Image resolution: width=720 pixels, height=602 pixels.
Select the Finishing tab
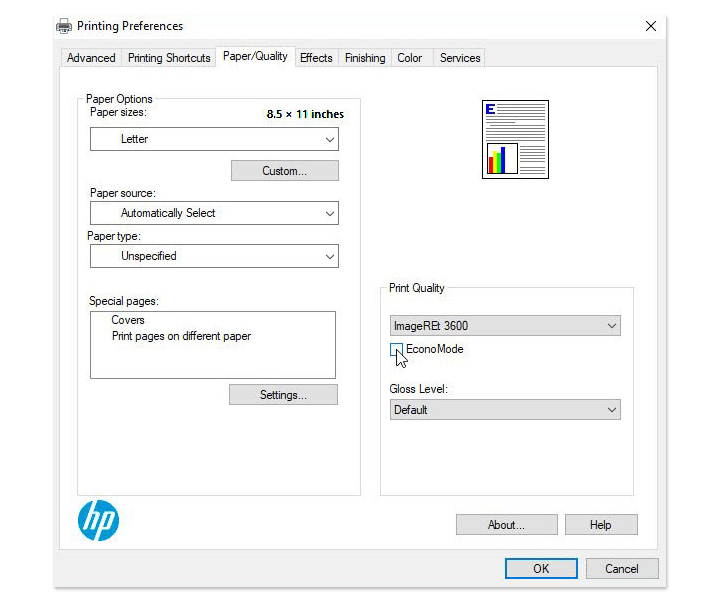pyautogui.click(x=365, y=58)
